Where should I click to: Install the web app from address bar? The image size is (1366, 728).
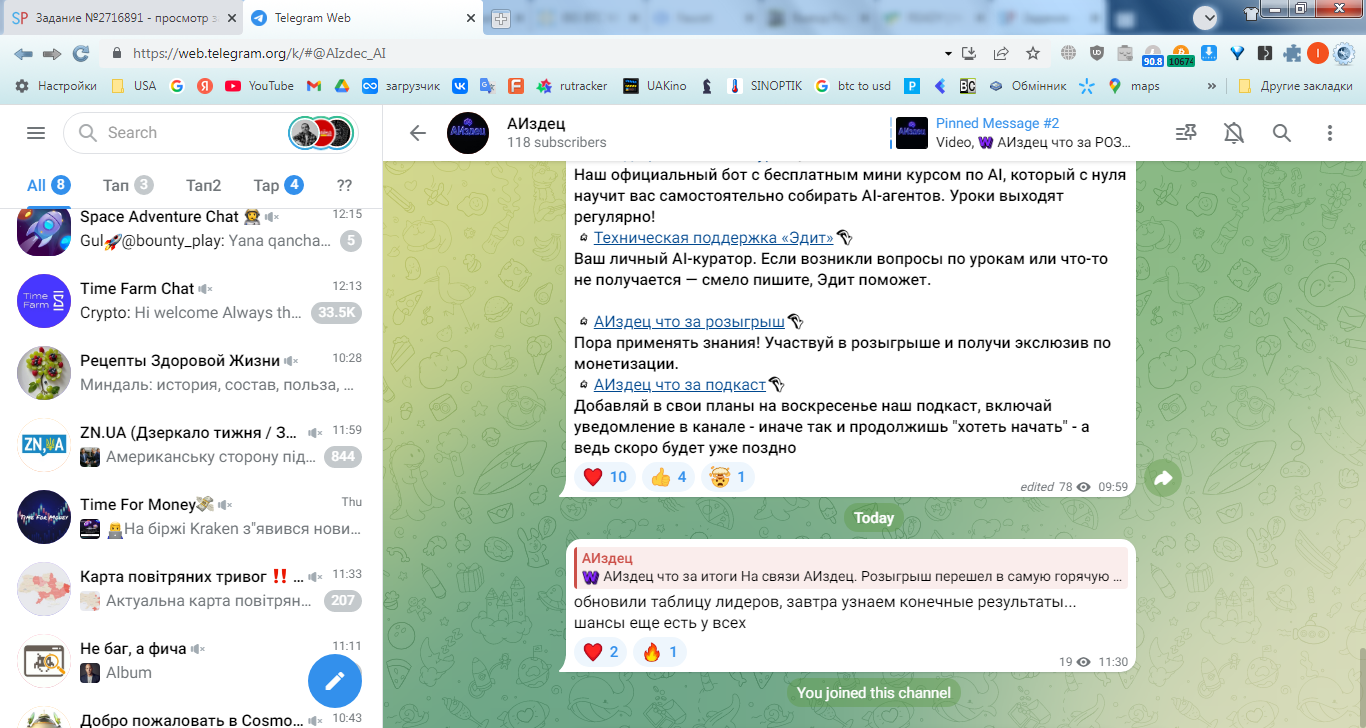point(968,54)
